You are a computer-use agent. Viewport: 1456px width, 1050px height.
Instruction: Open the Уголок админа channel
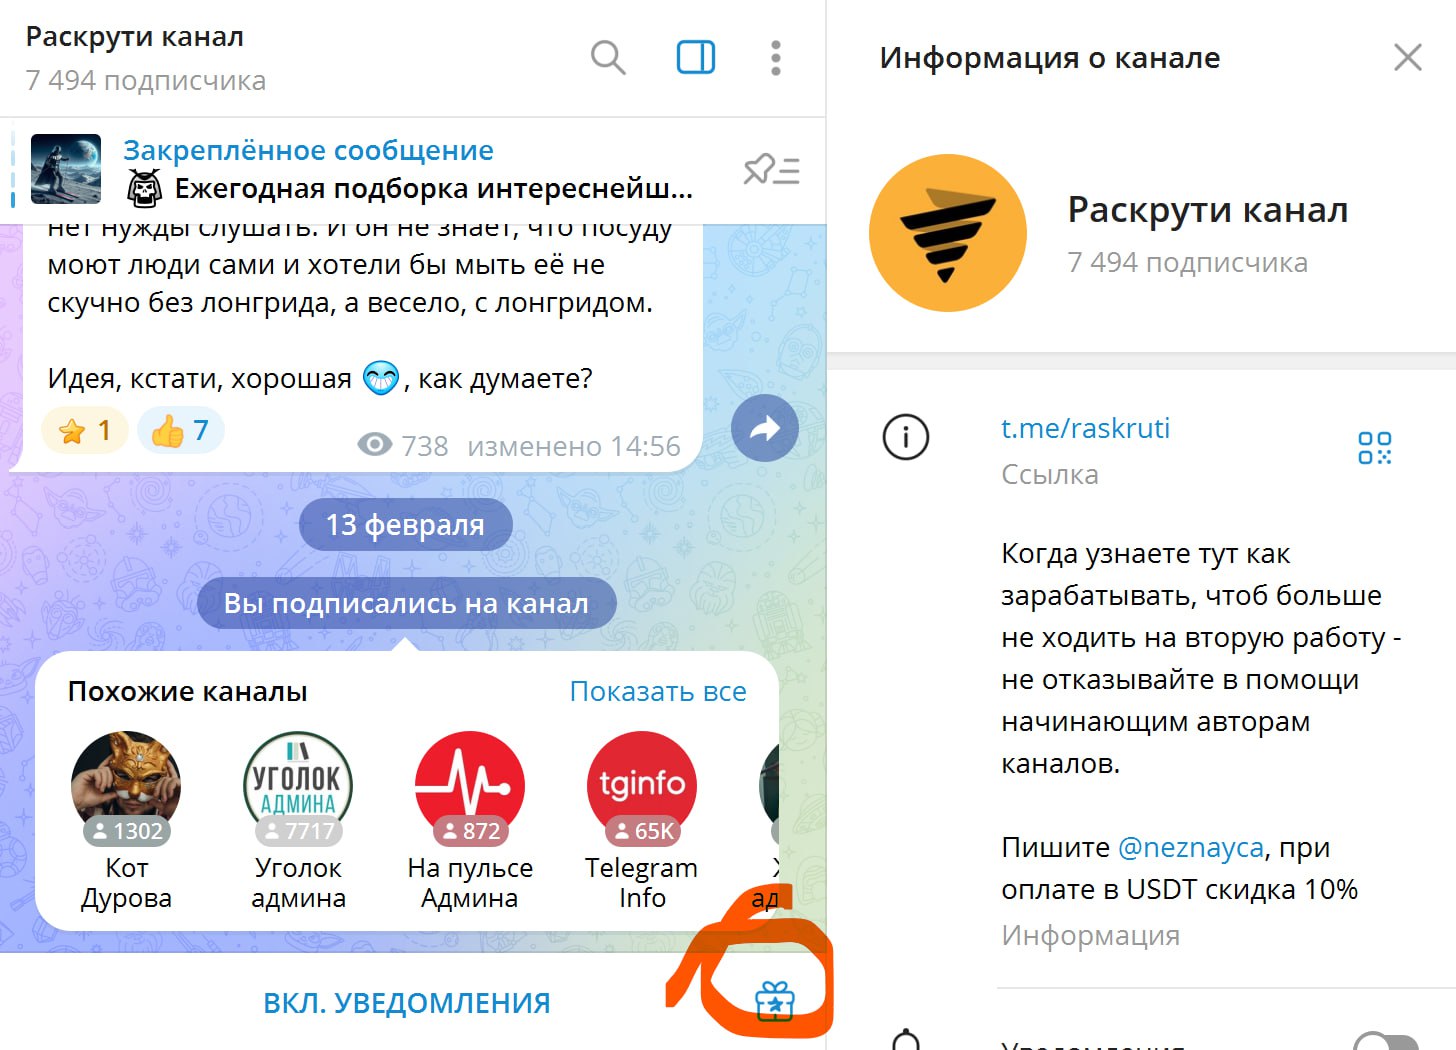tap(298, 822)
